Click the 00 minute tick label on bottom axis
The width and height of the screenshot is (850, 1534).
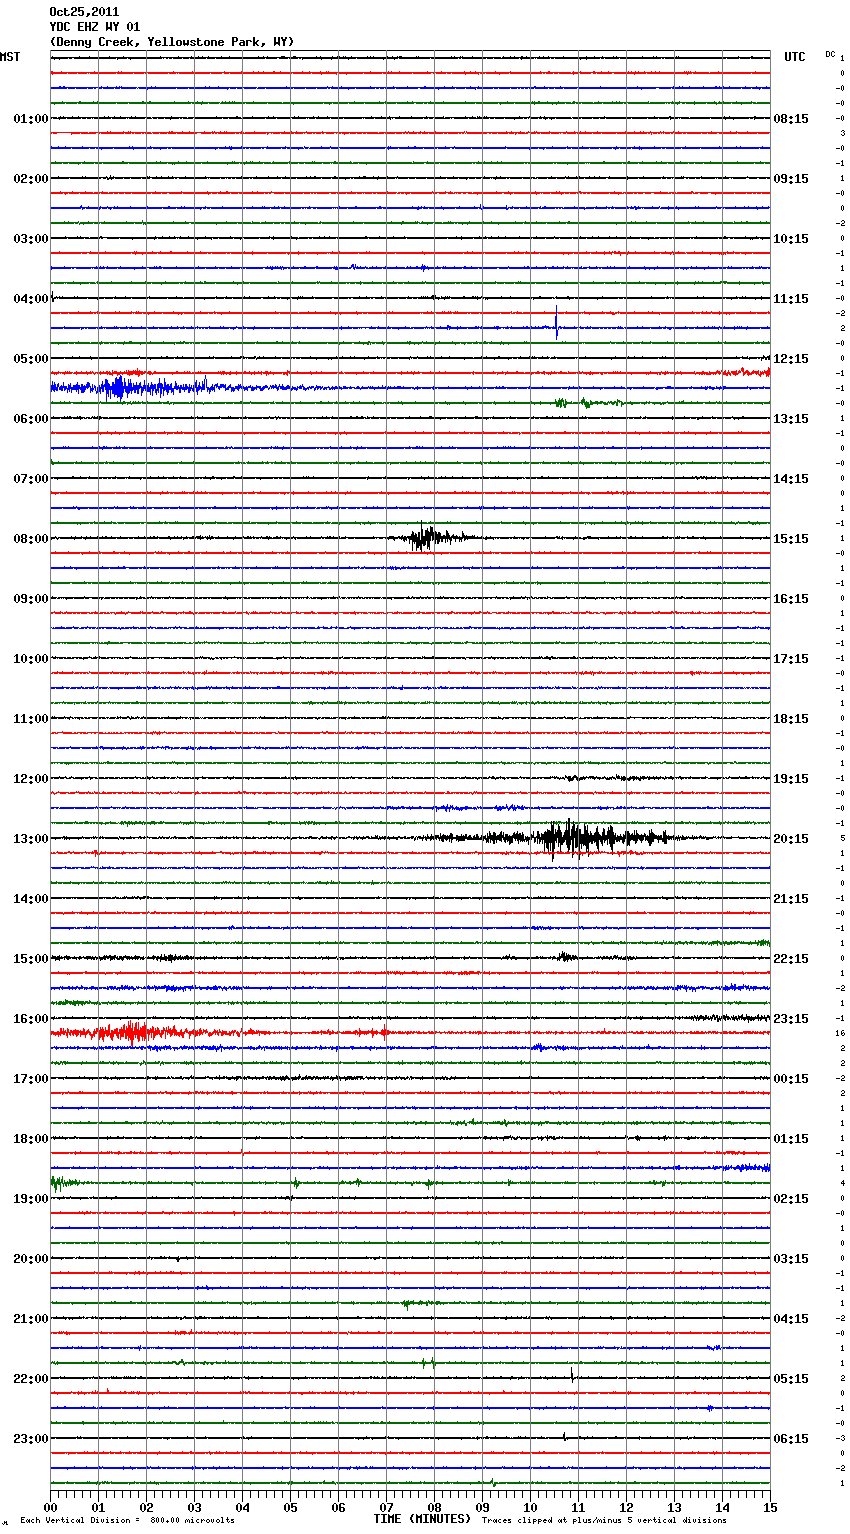click(50, 1507)
